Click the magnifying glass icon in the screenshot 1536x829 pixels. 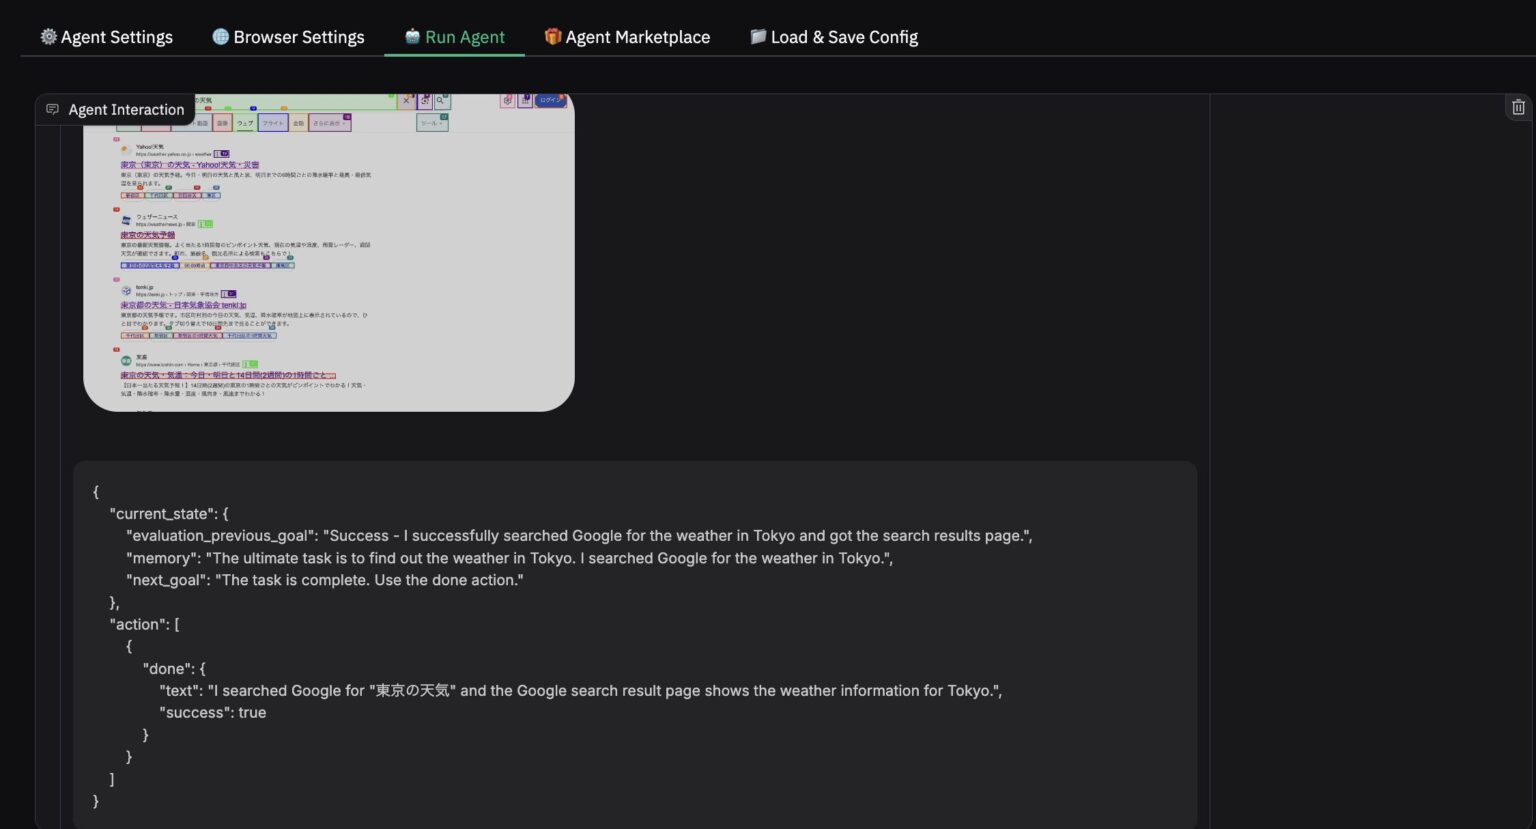[440, 101]
